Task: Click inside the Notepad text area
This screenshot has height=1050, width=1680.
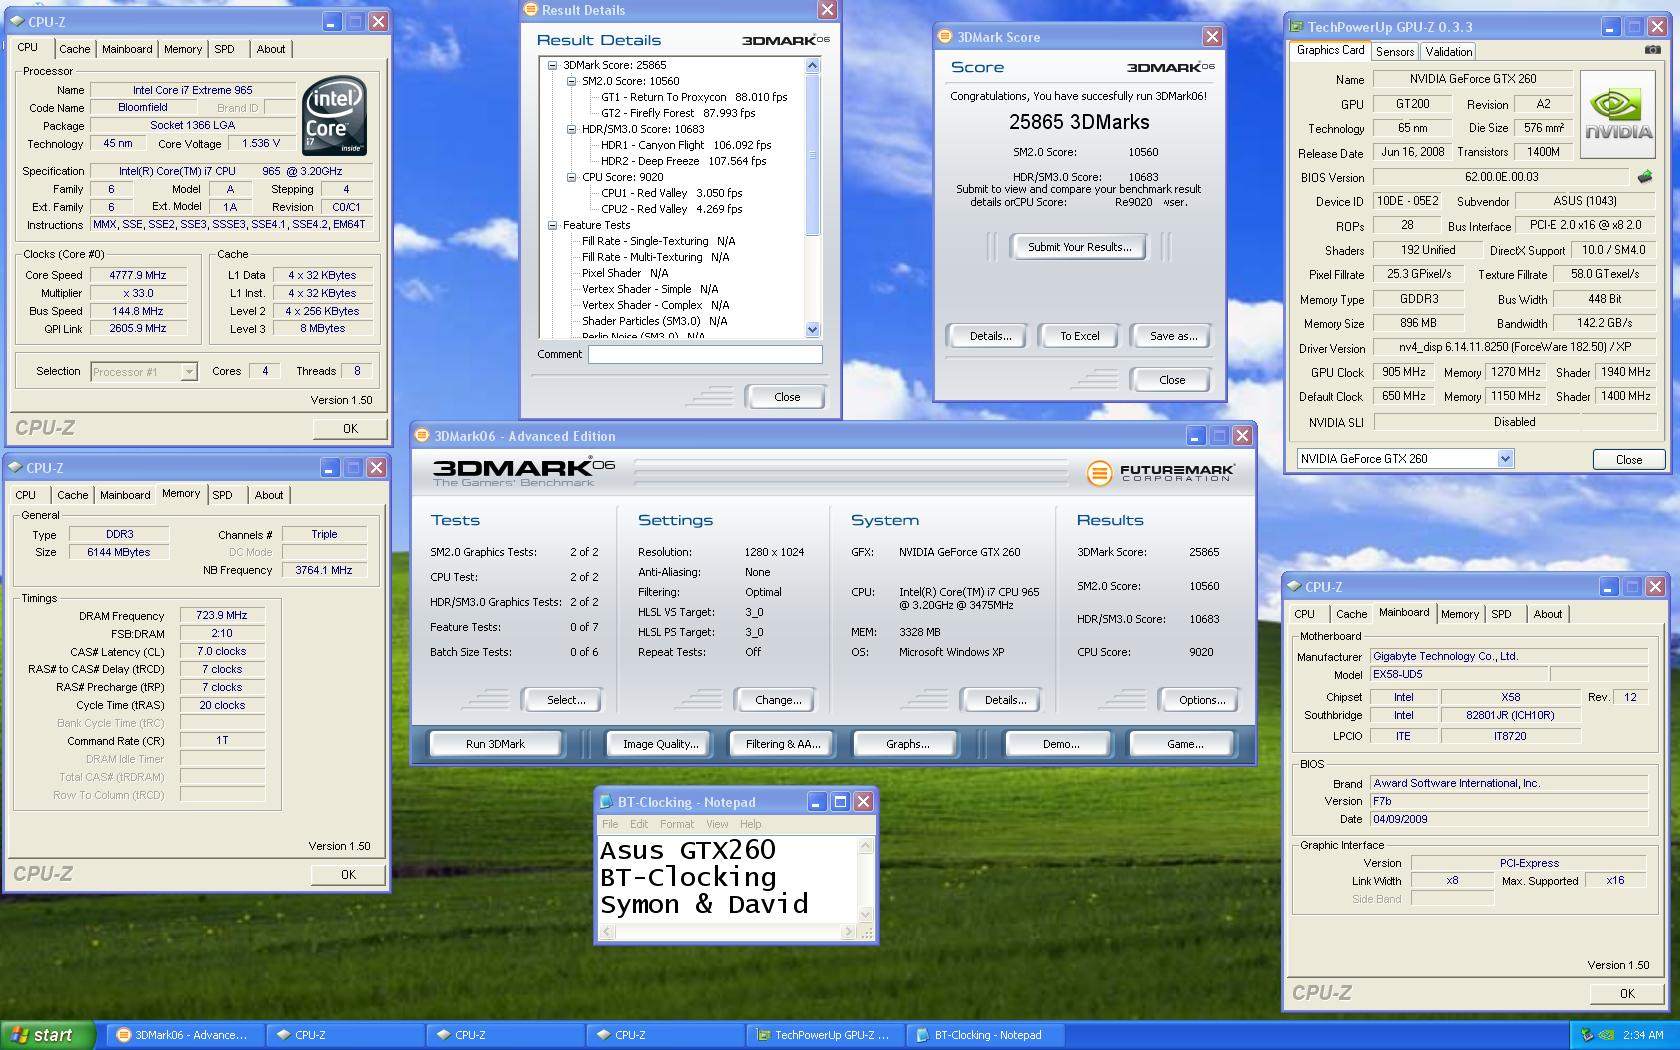Action: click(727, 878)
